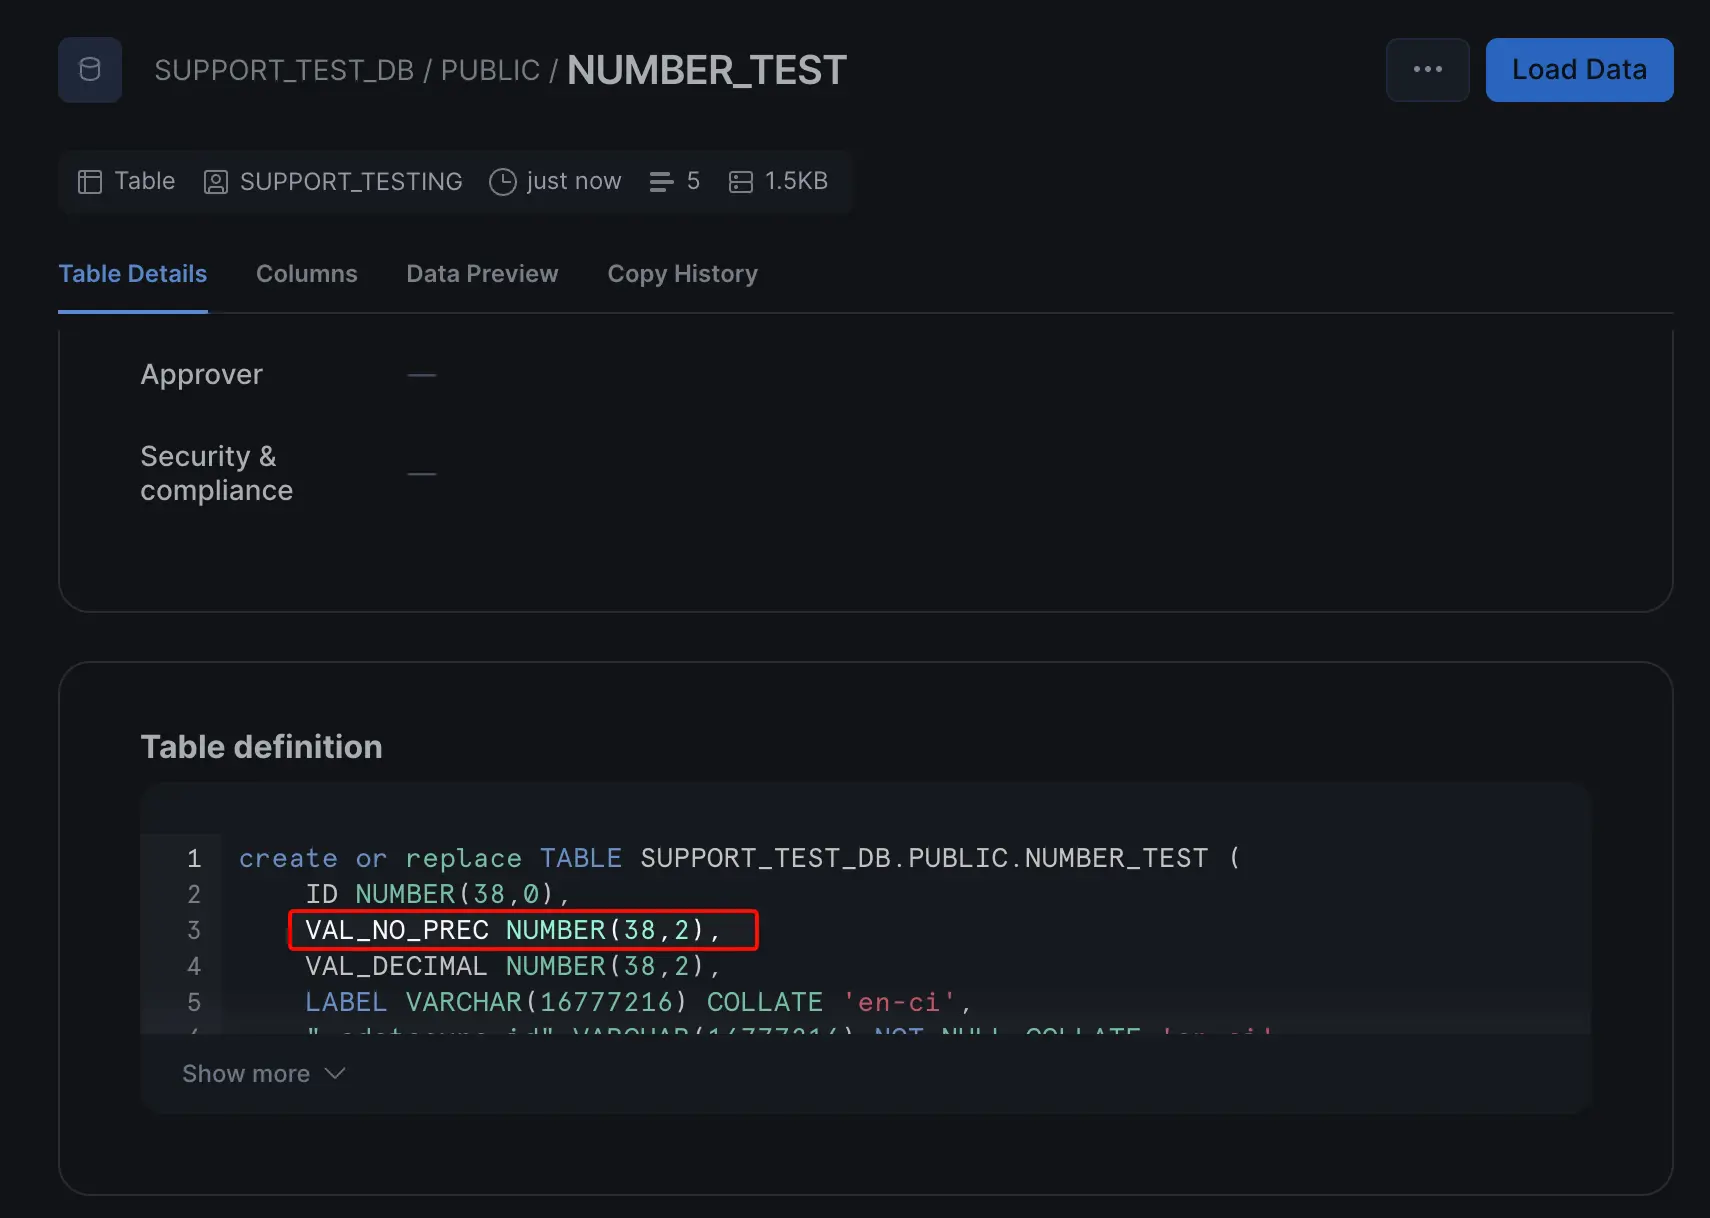The width and height of the screenshot is (1710, 1218).
Task: Open the Data Preview tab
Action: [x=482, y=274]
